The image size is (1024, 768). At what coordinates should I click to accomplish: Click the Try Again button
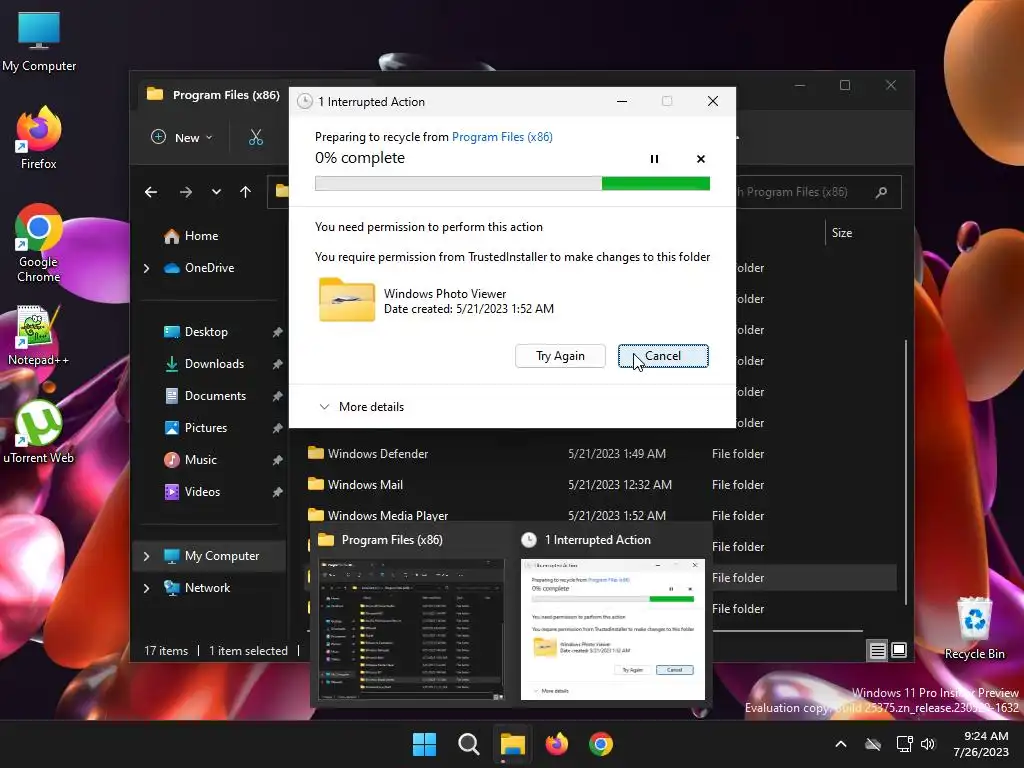[x=560, y=356]
